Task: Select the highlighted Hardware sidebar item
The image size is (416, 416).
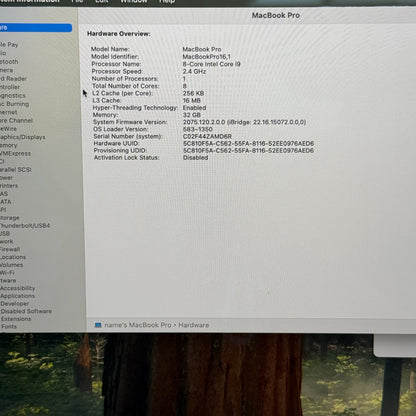Action: (36, 28)
